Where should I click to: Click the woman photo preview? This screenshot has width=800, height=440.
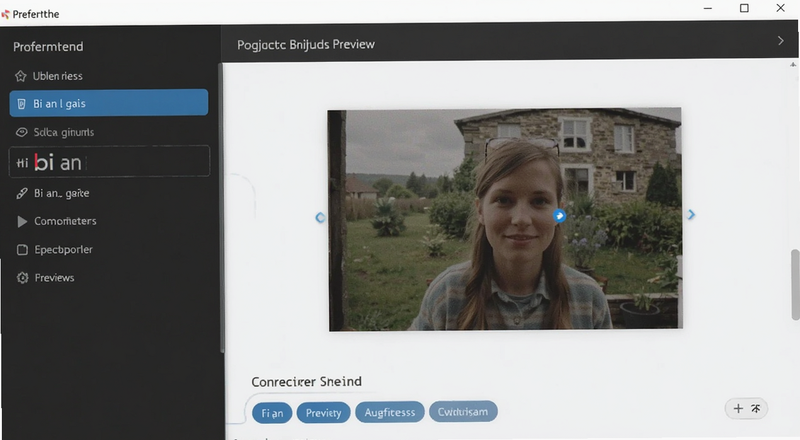pos(505,219)
